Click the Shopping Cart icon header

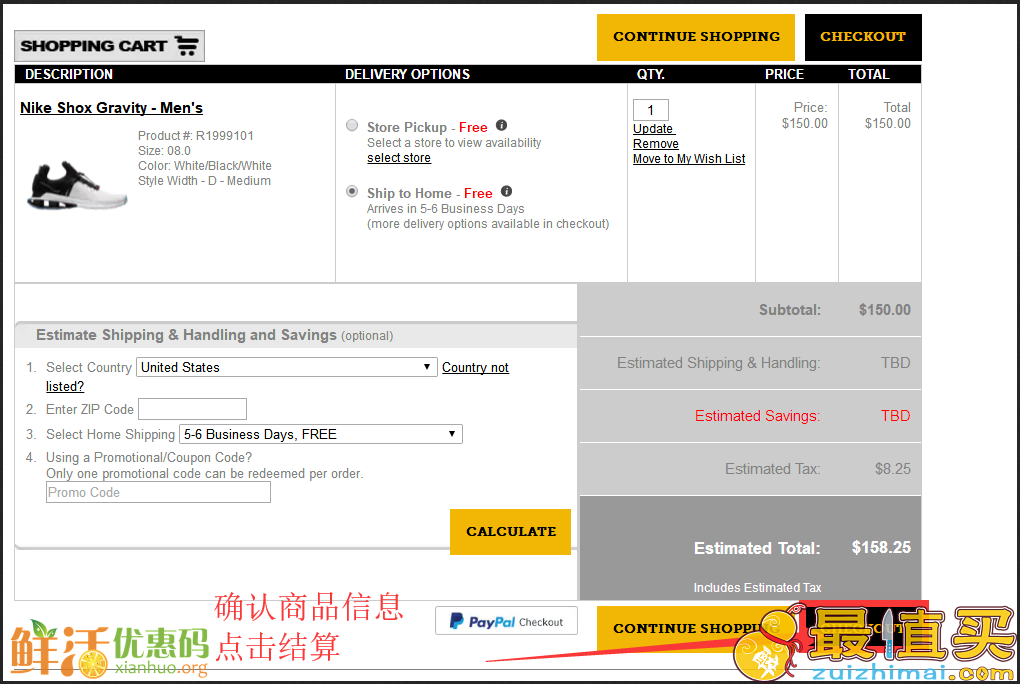pos(109,46)
